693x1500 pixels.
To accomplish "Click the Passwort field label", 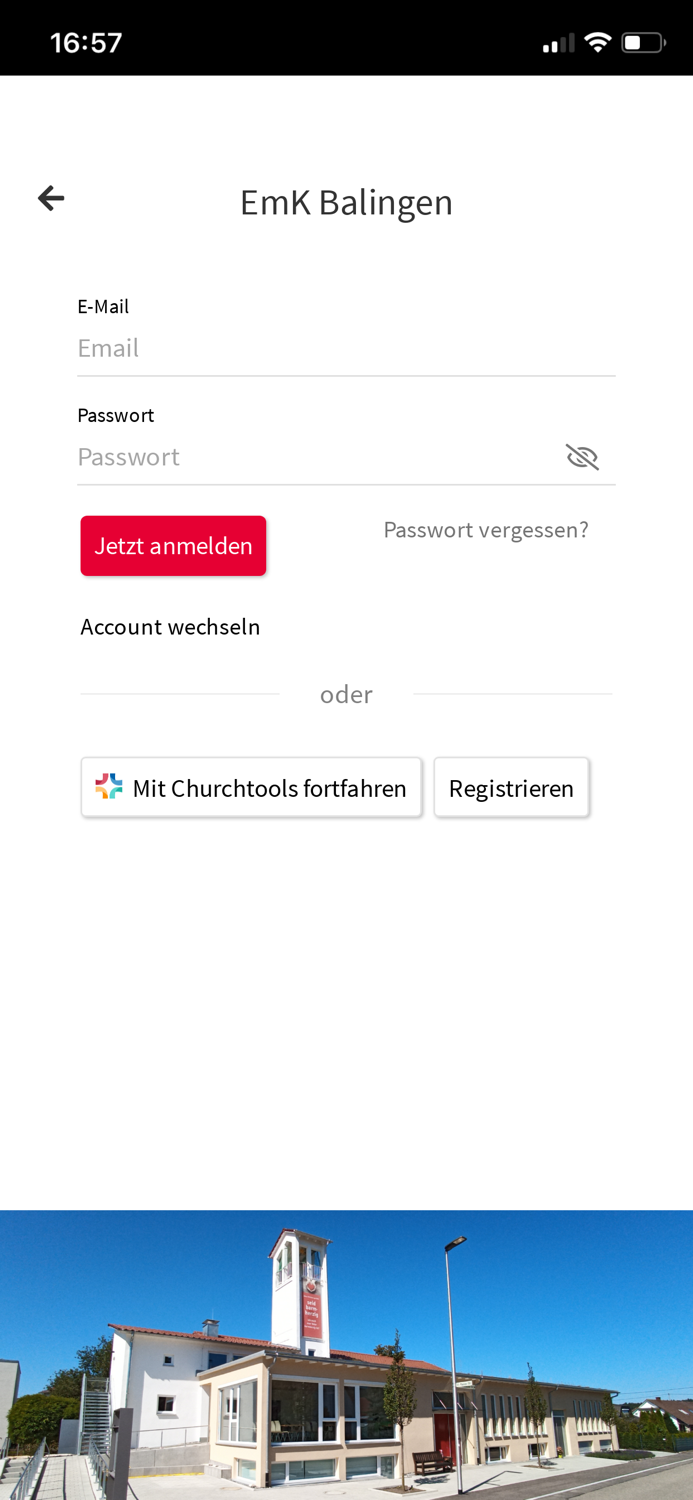I will pyautogui.click(x=116, y=414).
